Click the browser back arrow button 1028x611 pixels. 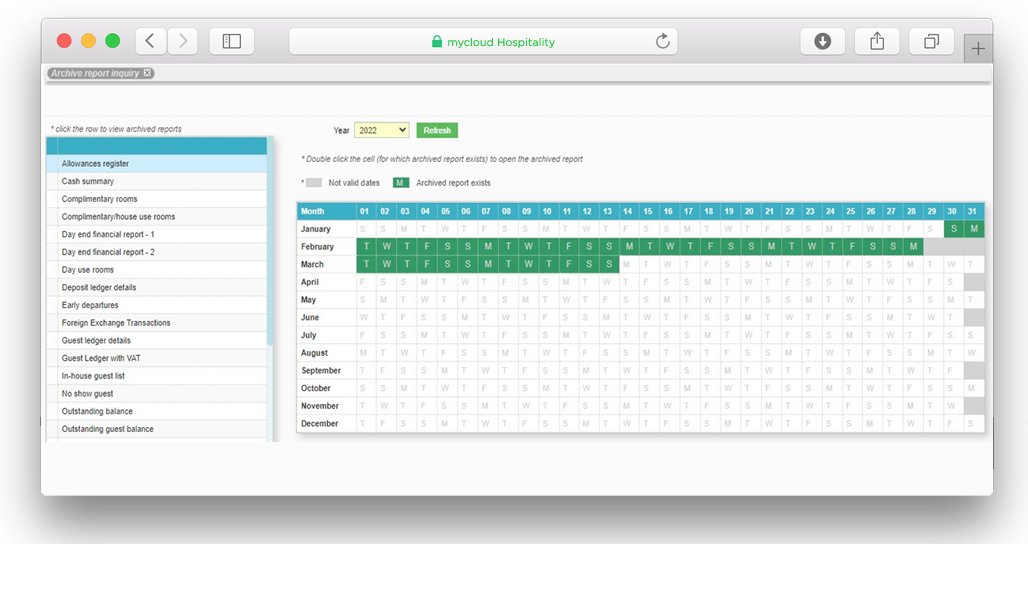pos(150,41)
